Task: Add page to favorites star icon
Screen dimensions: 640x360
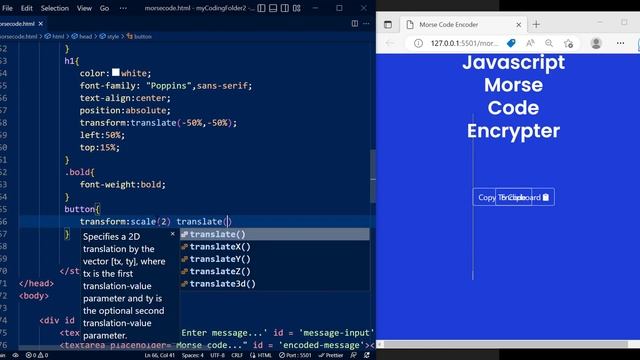Action: click(x=569, y=43)
